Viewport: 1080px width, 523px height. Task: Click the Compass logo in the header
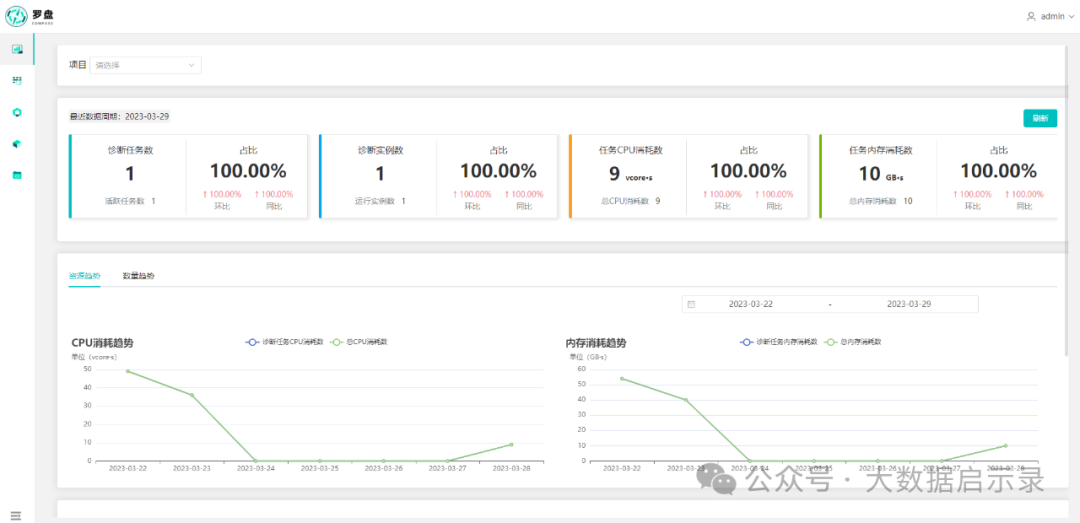[30, 16]
